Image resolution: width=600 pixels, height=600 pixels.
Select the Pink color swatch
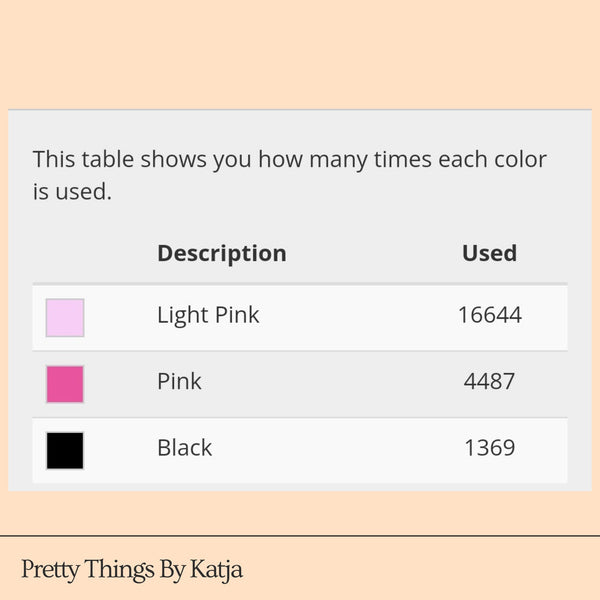click(x=65, y=384)
